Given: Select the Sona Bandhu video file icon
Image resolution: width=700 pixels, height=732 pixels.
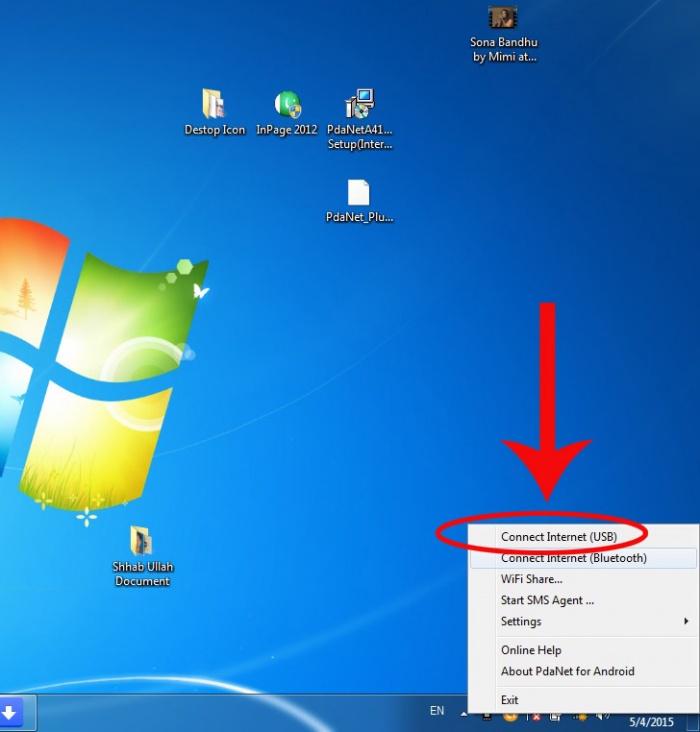Looking at the screenshot, I should [x=503, y=35].
